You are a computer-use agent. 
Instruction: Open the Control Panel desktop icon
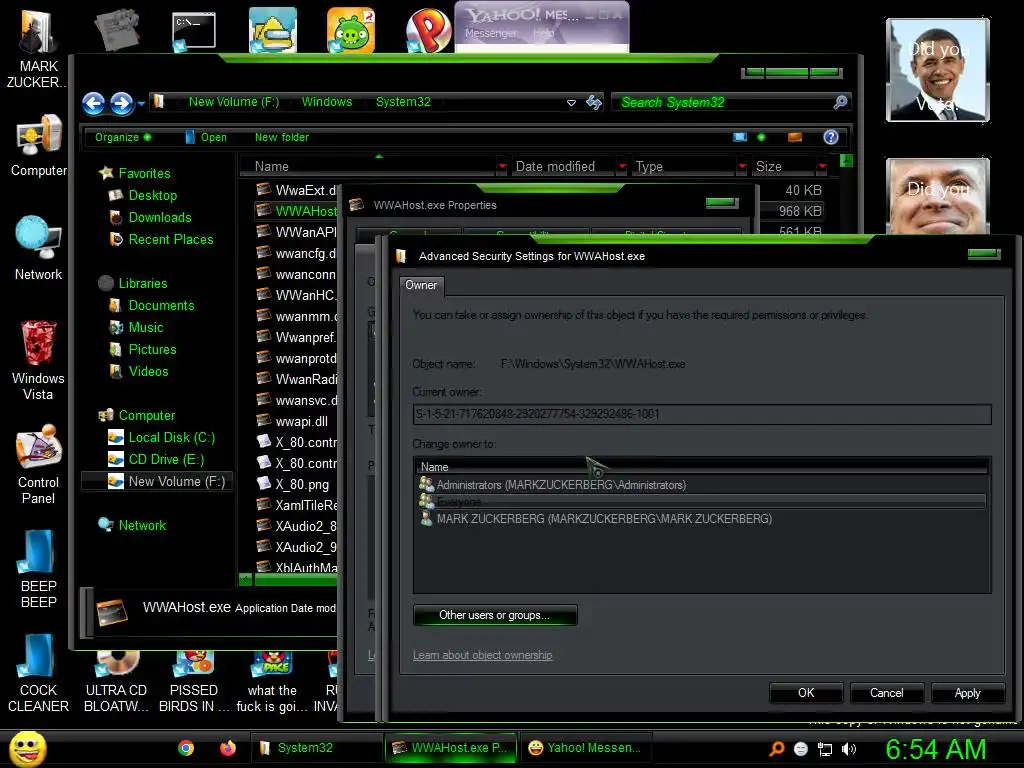point(39,464)
